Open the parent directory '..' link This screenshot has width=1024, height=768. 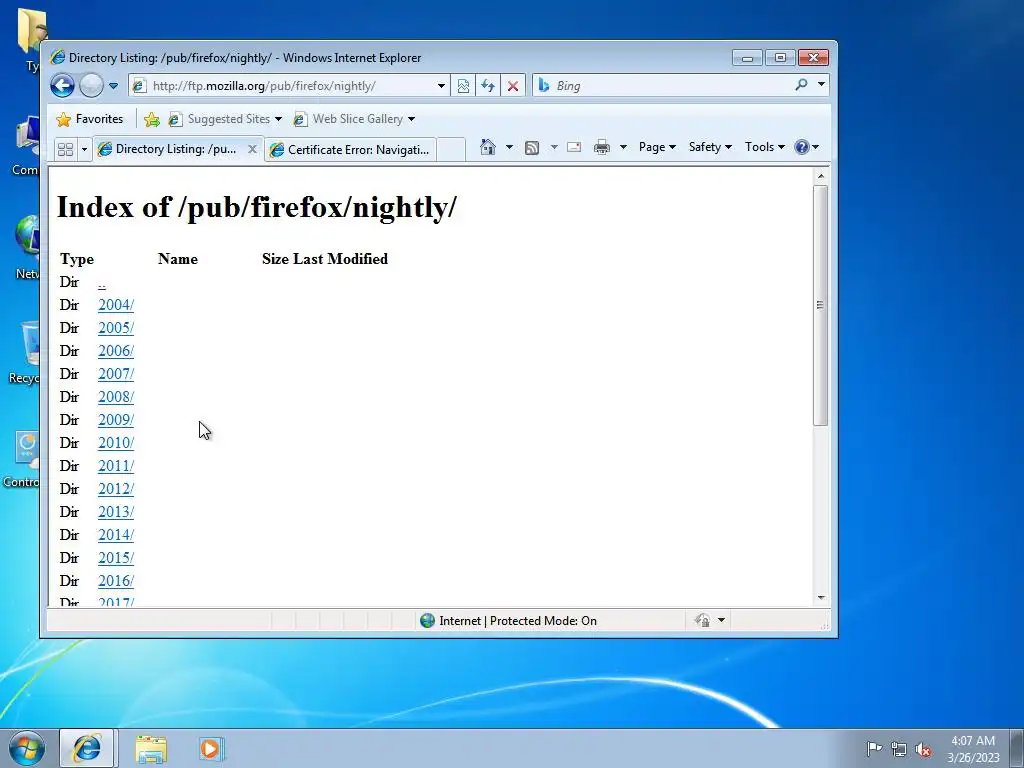(102, 283)
